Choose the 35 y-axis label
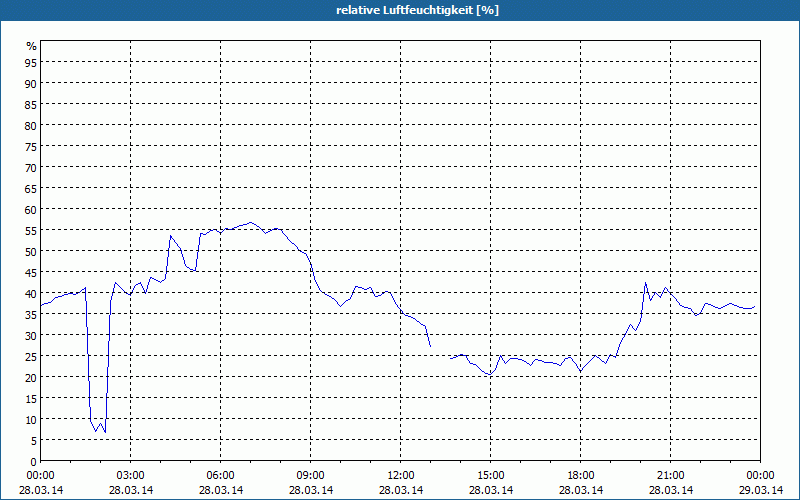This screenshot has width=800, height=500. [31, 314]
